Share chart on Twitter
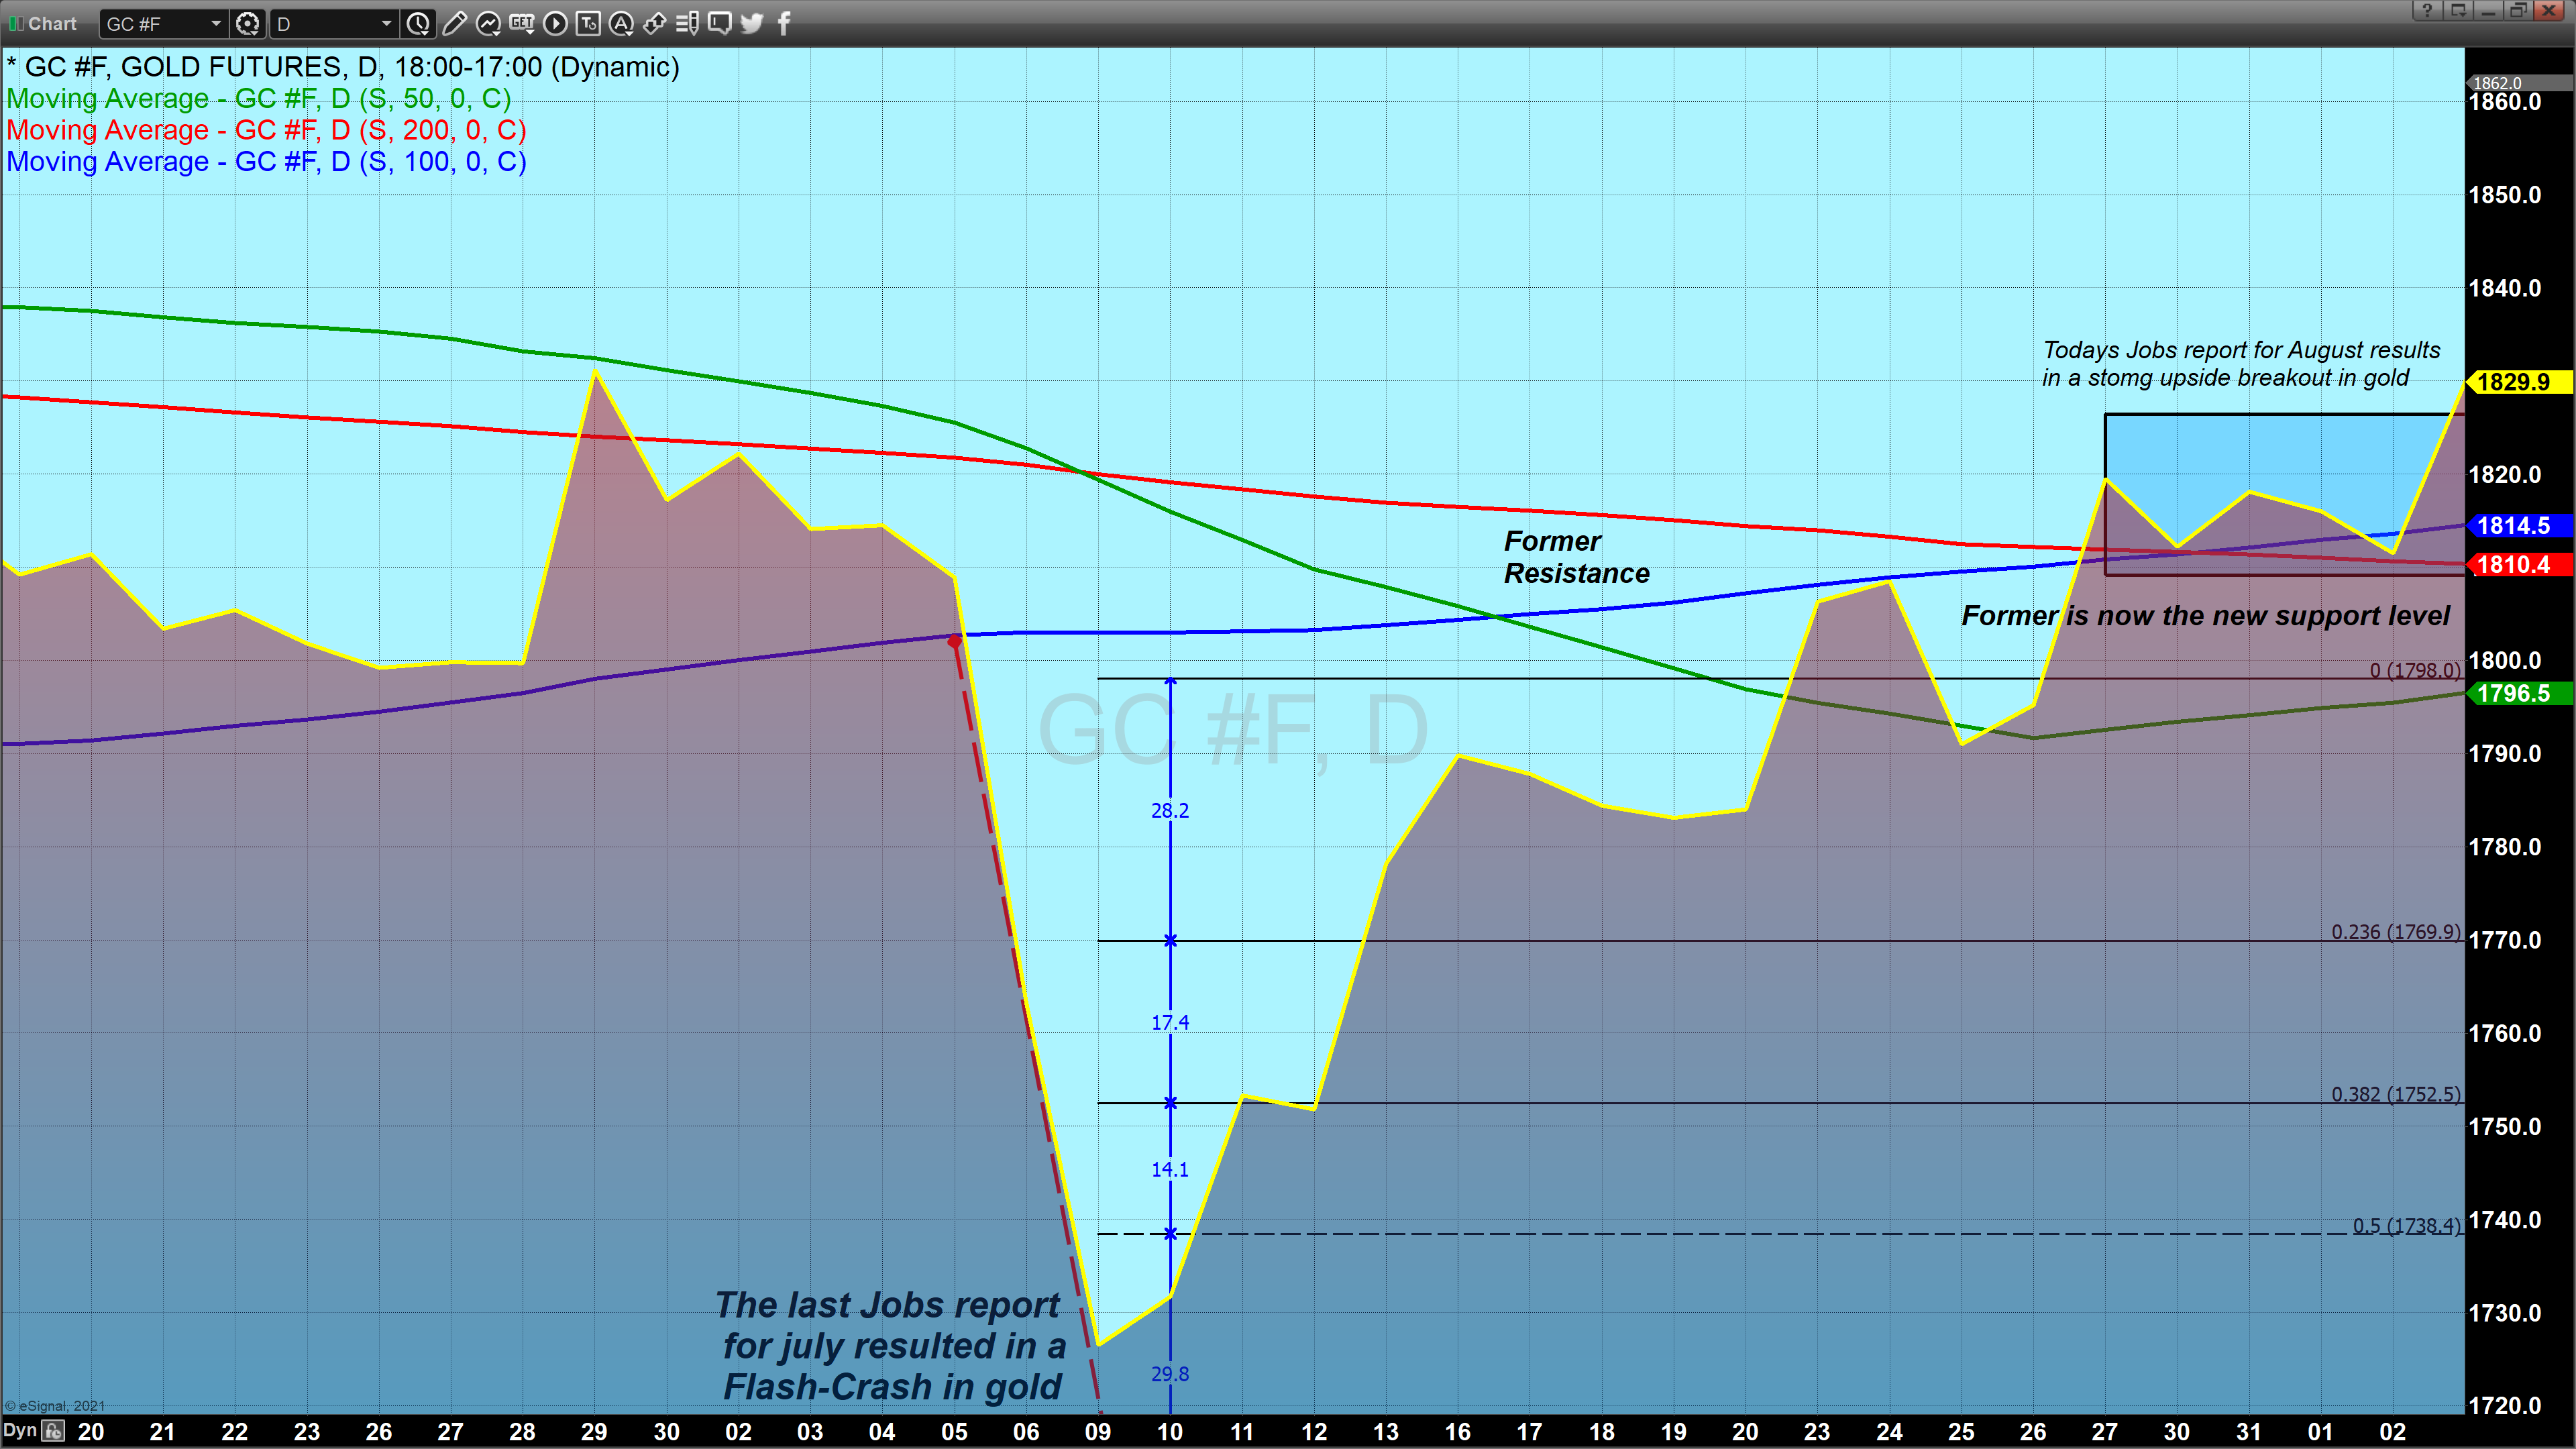Image resolution: width=2576 pixels, height=1449 pixels. (752, 23)
